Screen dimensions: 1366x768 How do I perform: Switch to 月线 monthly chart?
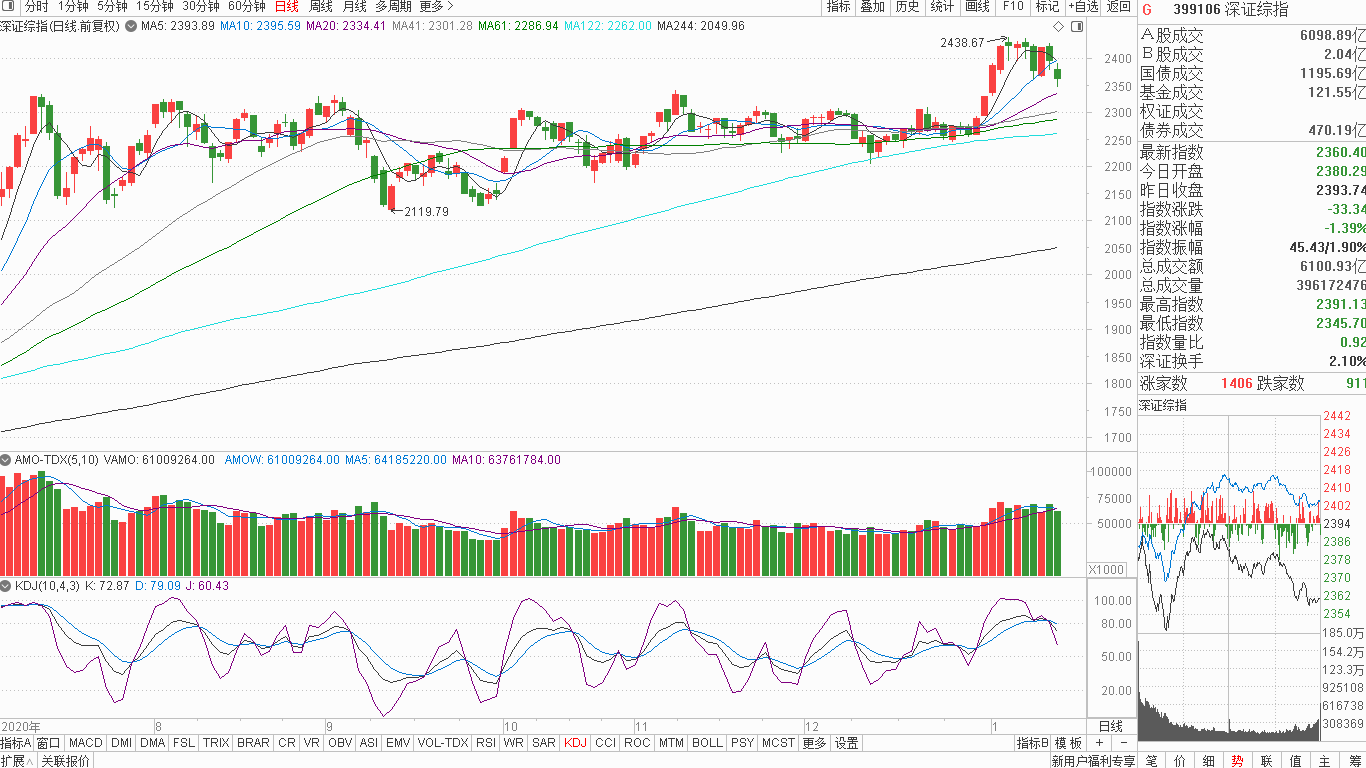tap(354, 6)
